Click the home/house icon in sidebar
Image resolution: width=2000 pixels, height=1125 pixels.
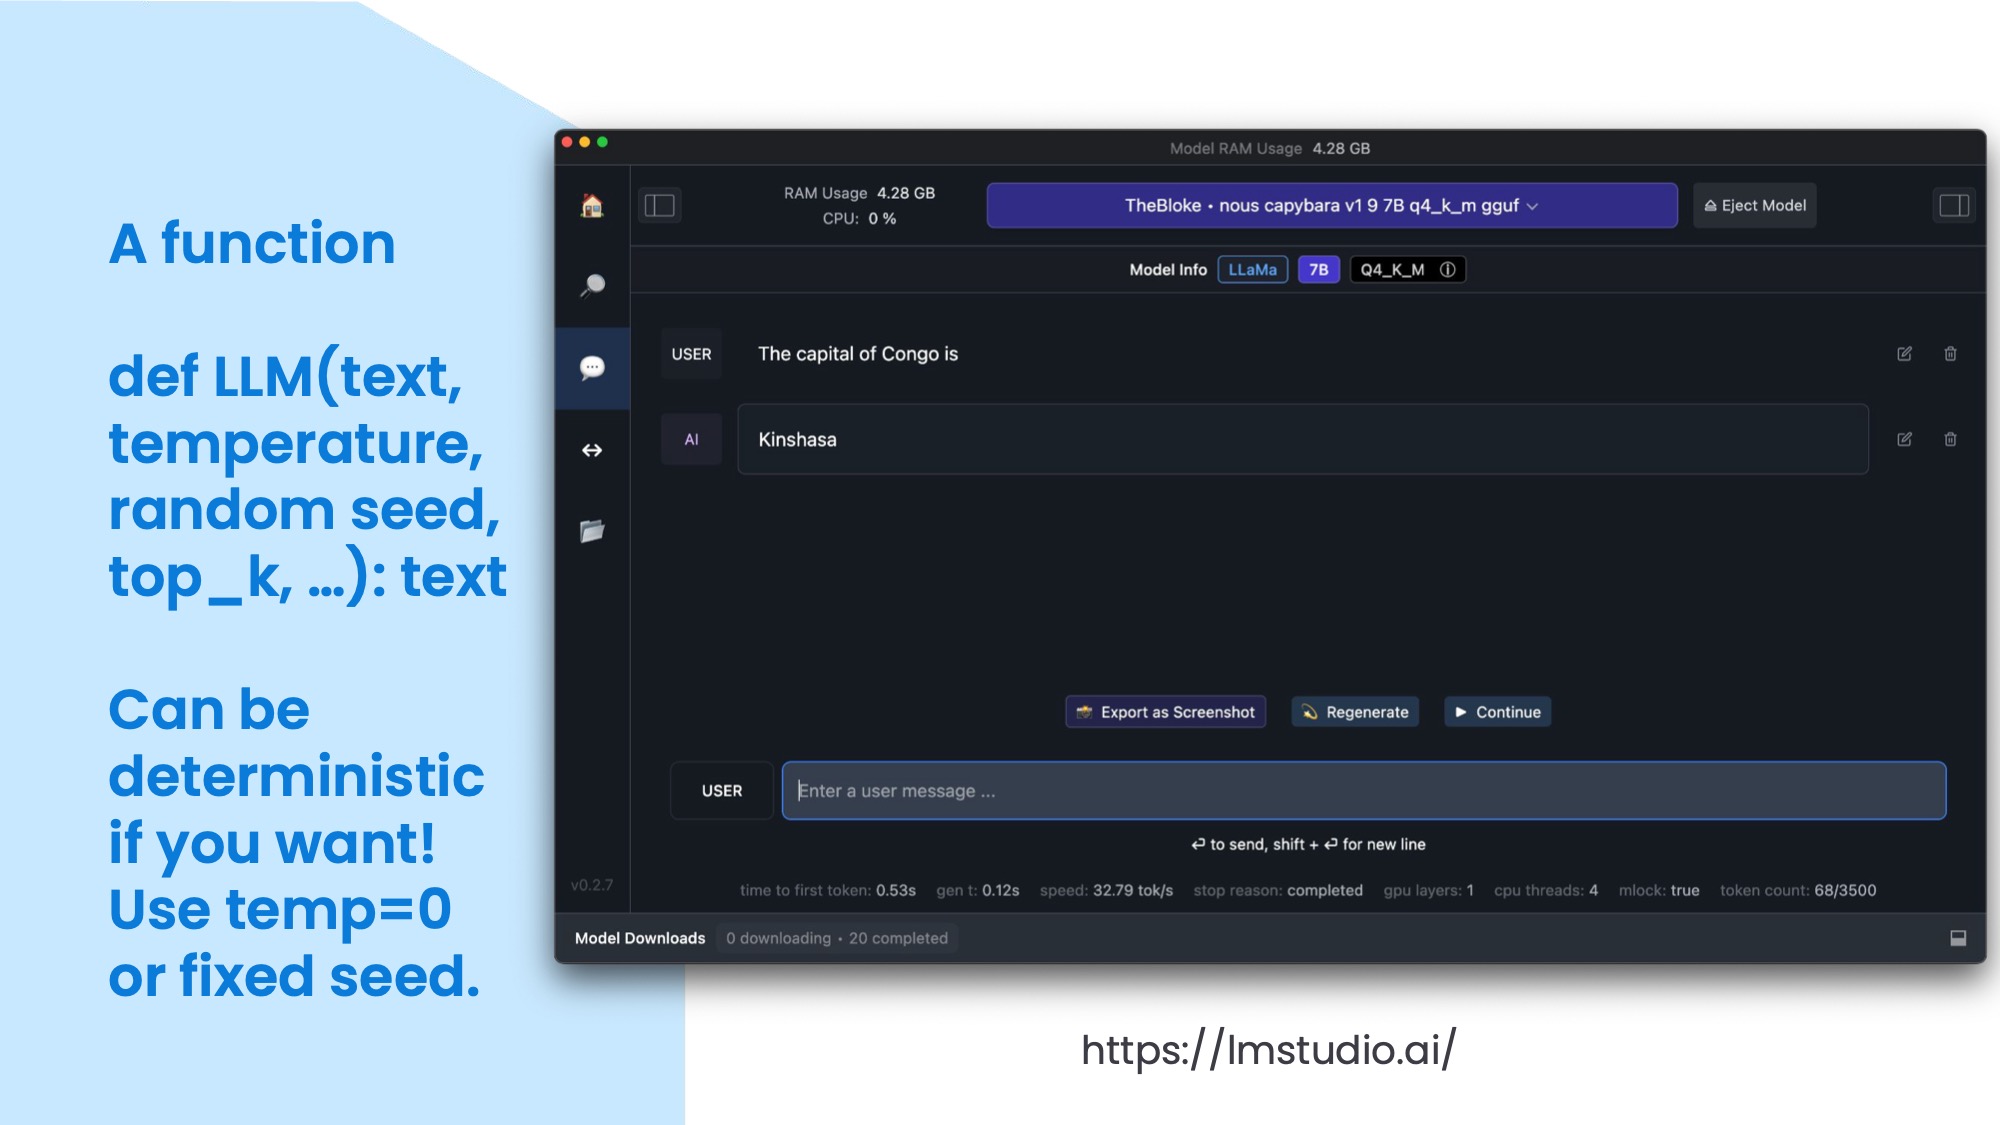click(x=593, y=205)
